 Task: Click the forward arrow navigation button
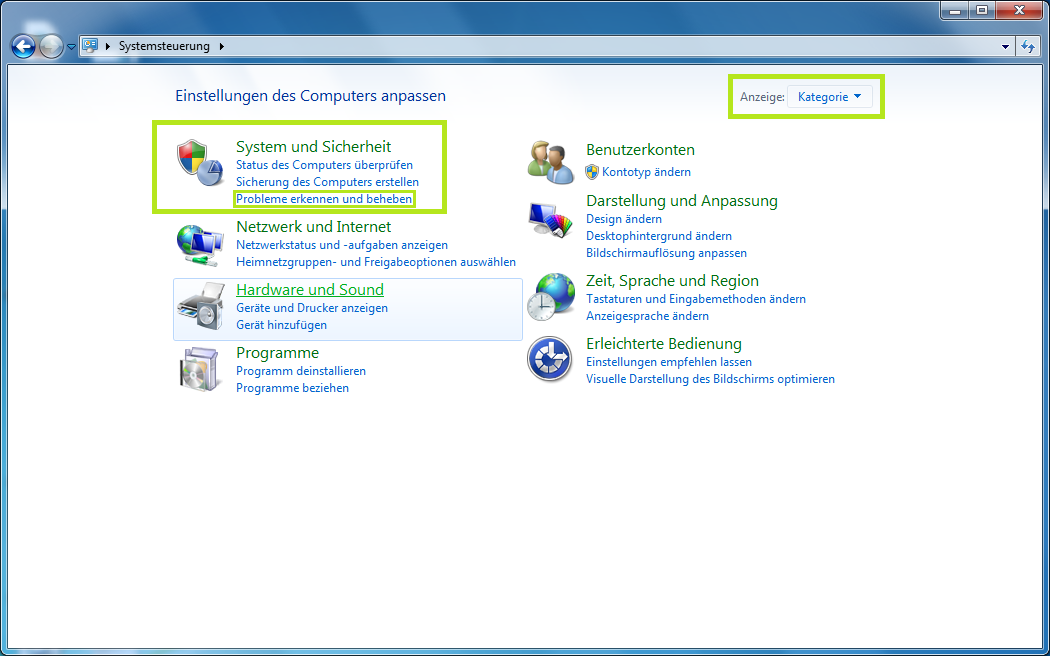click(51, 47)
